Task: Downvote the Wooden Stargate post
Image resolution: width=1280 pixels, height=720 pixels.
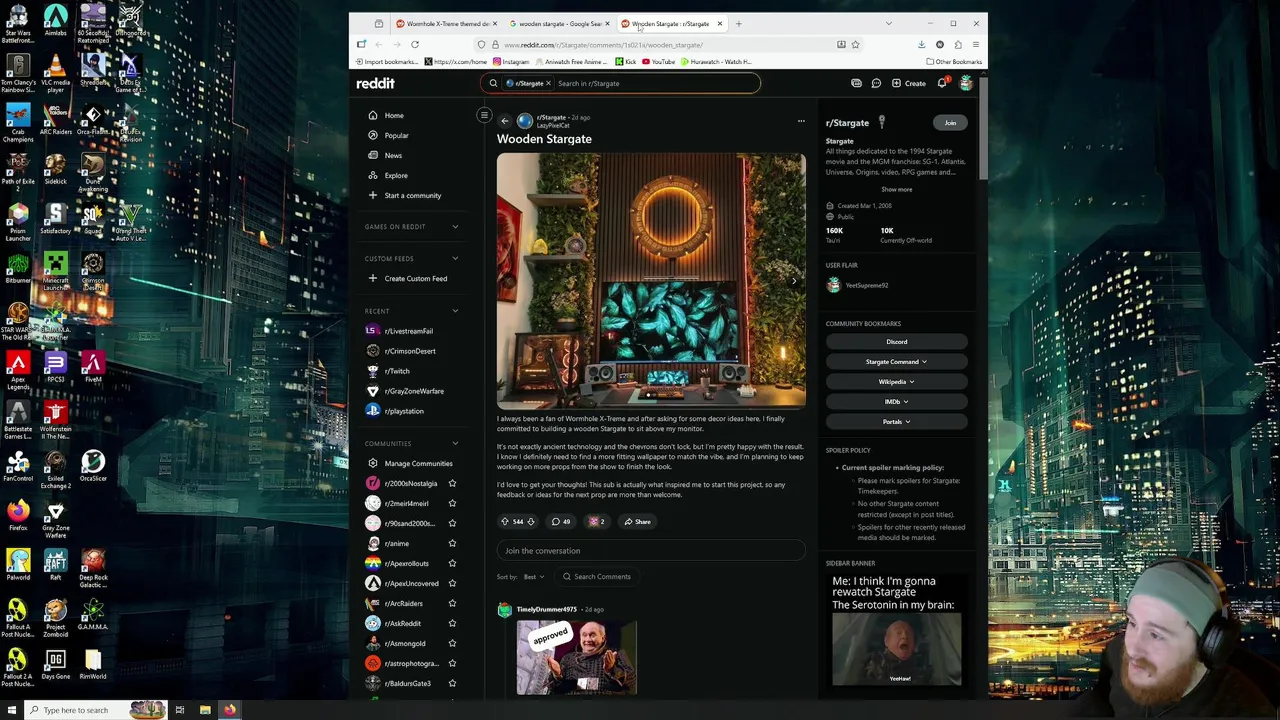Action: (x=531, y=522)
